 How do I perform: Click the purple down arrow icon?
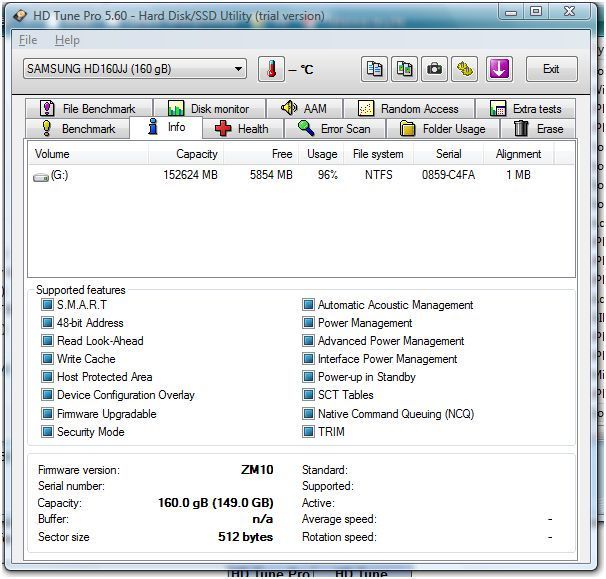point(499,69)
